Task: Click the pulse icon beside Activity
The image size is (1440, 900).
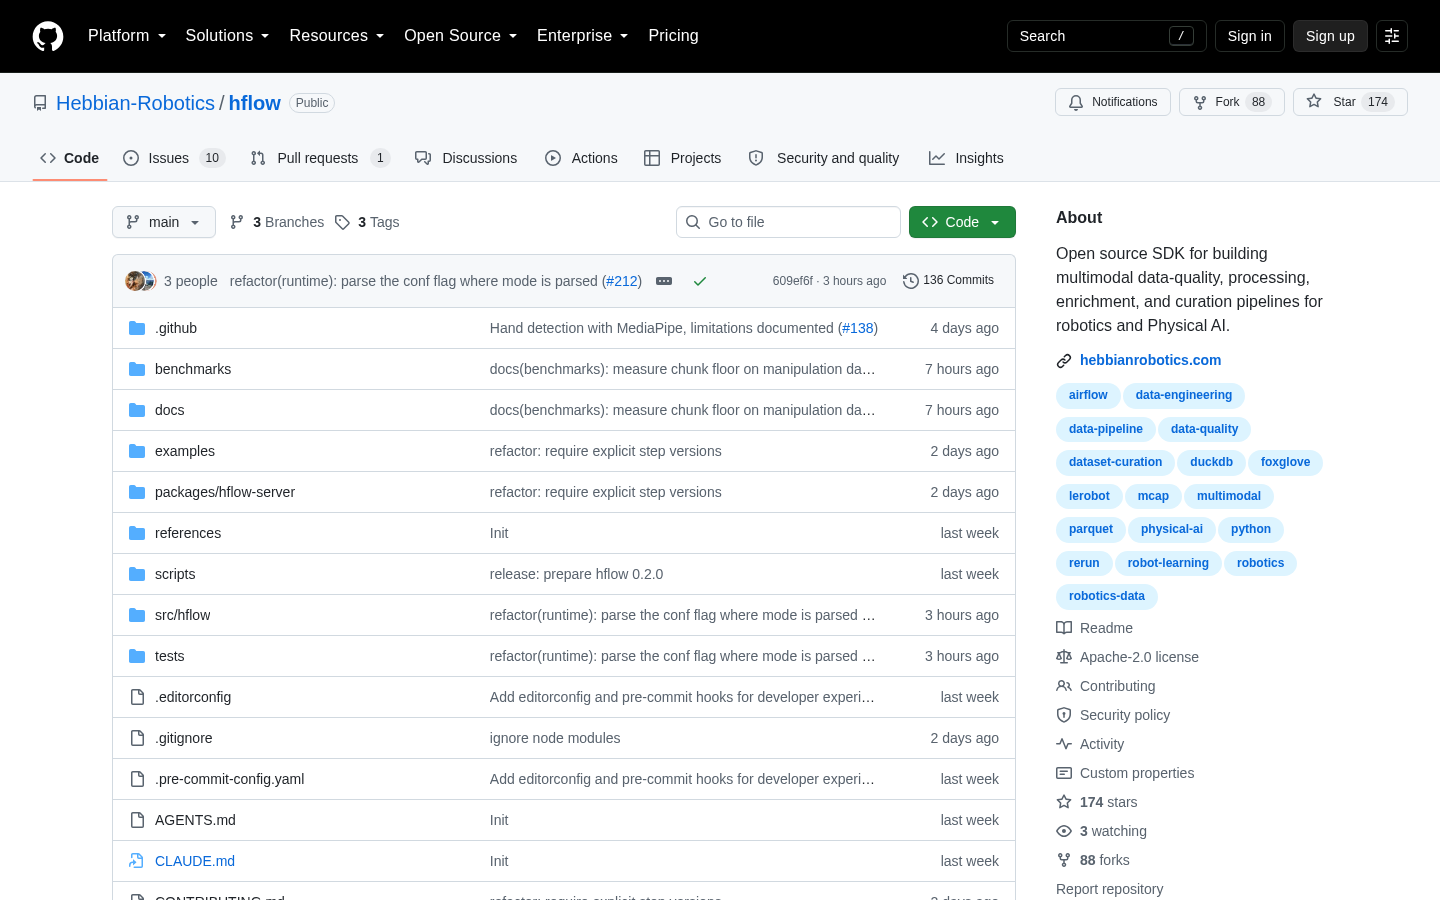Action: point(1064,744)
